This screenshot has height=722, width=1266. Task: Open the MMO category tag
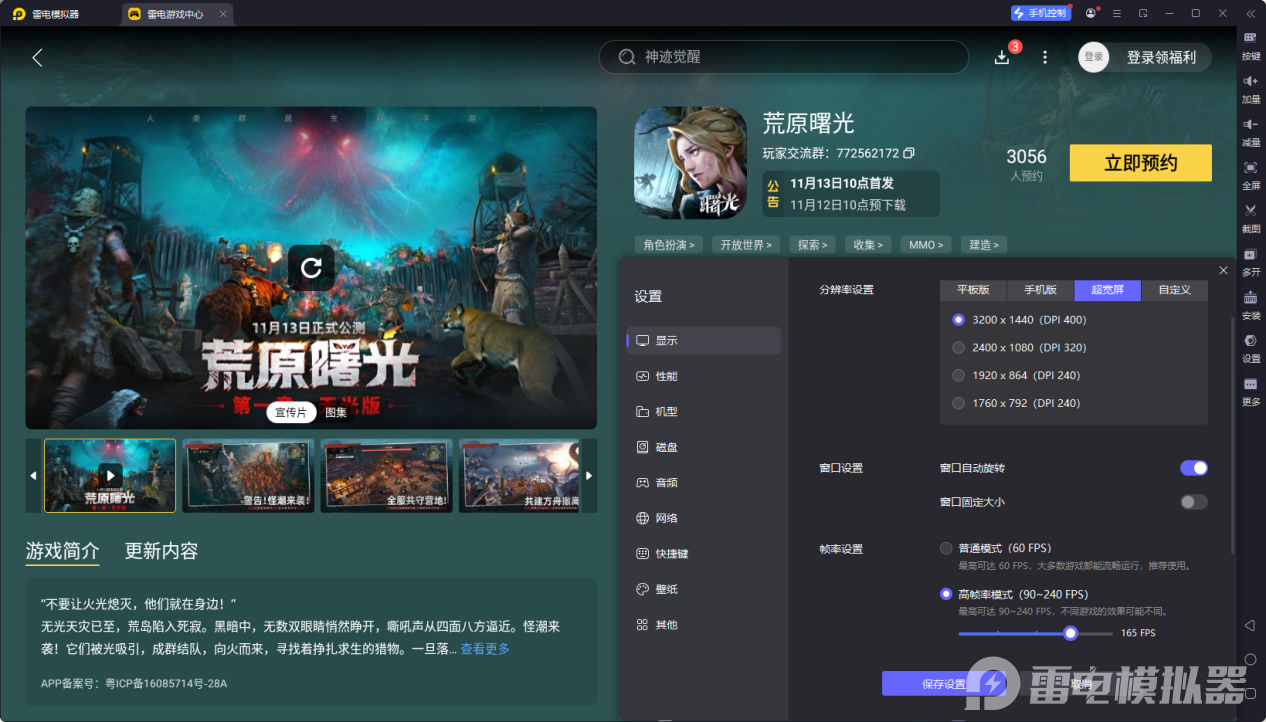click(925, 244)
